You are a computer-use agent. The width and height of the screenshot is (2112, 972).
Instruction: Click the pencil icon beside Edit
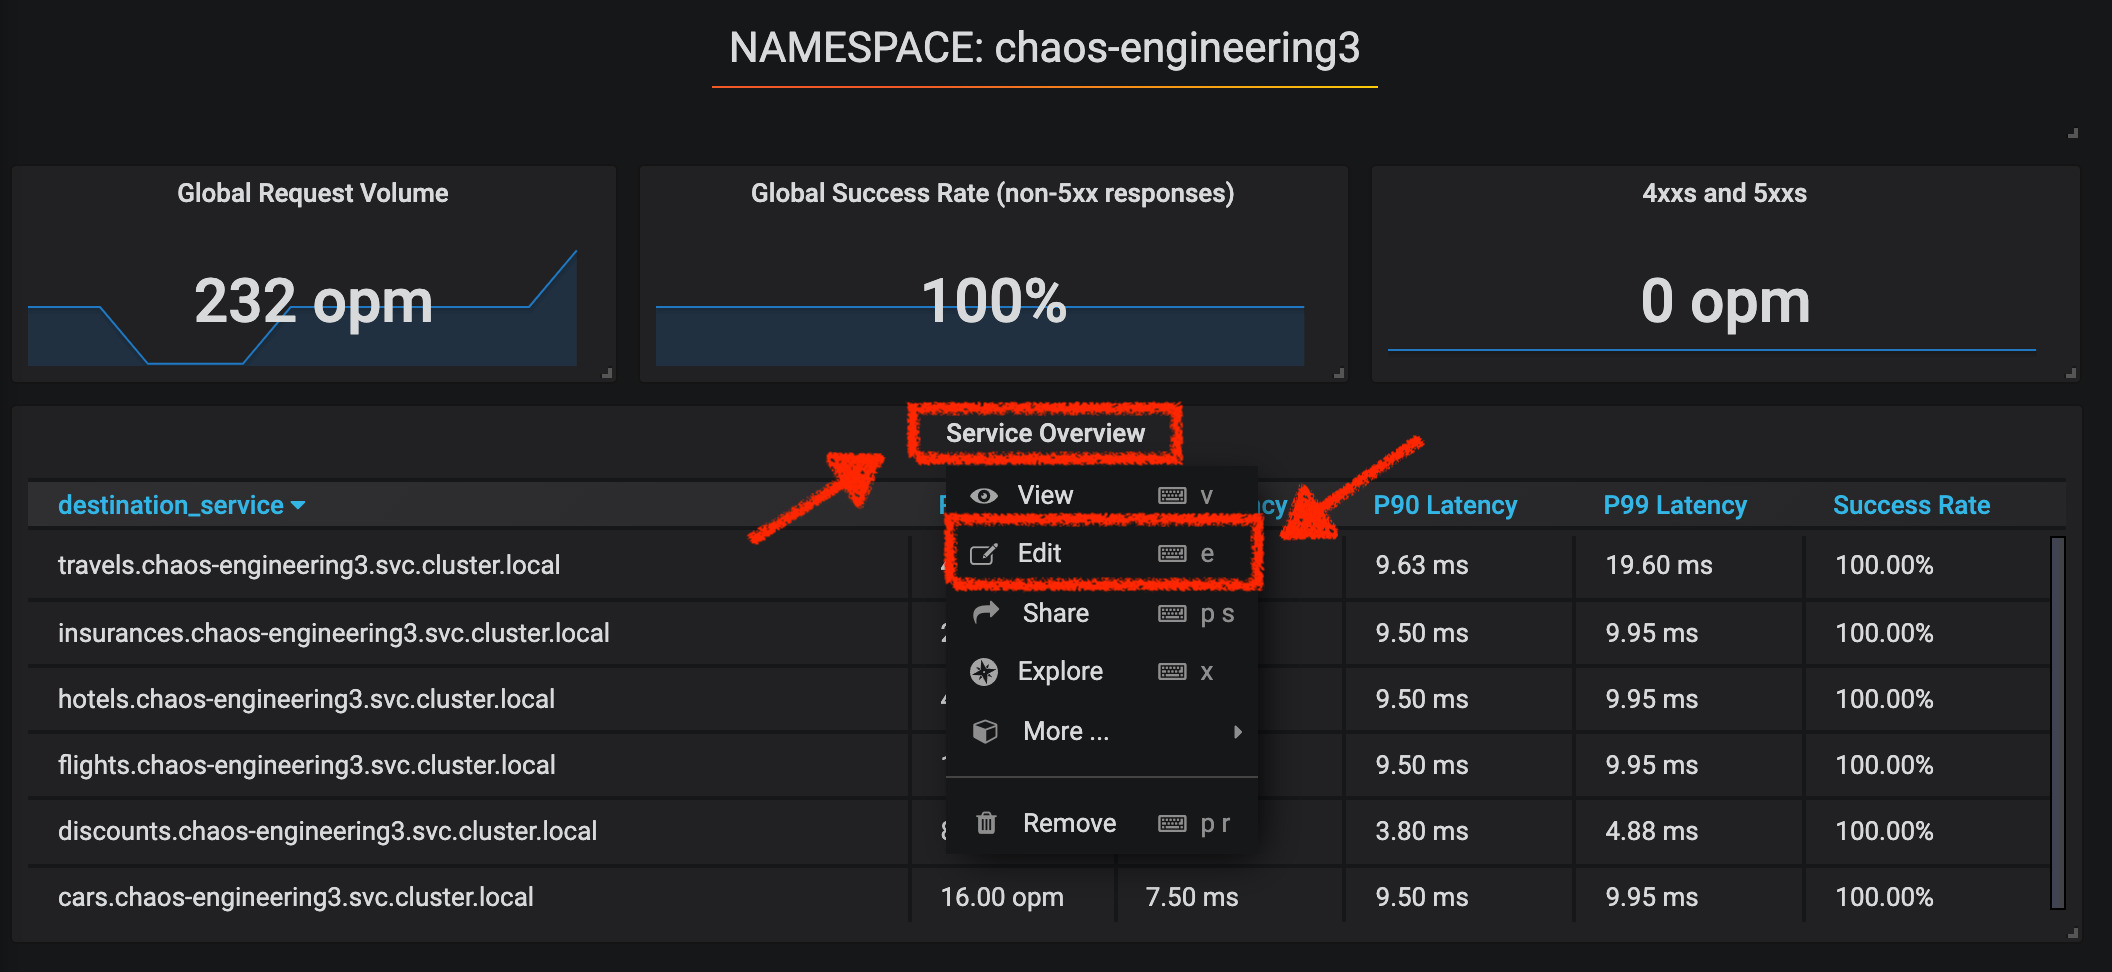(x=984, y=554)
